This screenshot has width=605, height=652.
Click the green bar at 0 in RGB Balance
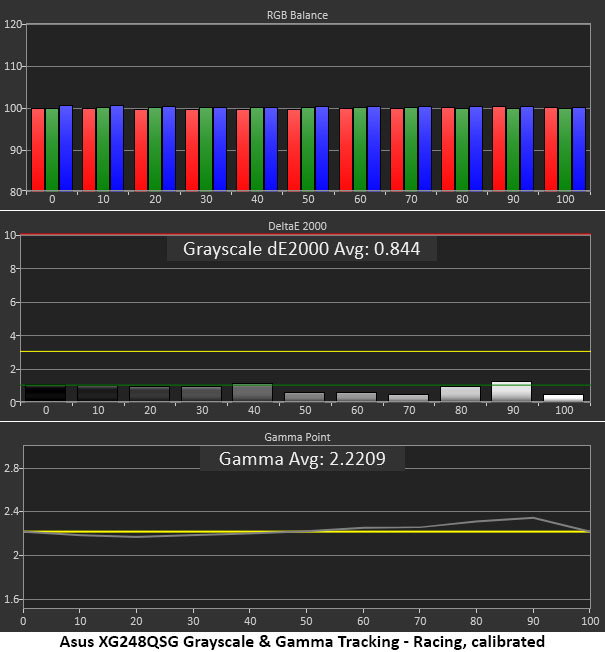pos(52,150)
